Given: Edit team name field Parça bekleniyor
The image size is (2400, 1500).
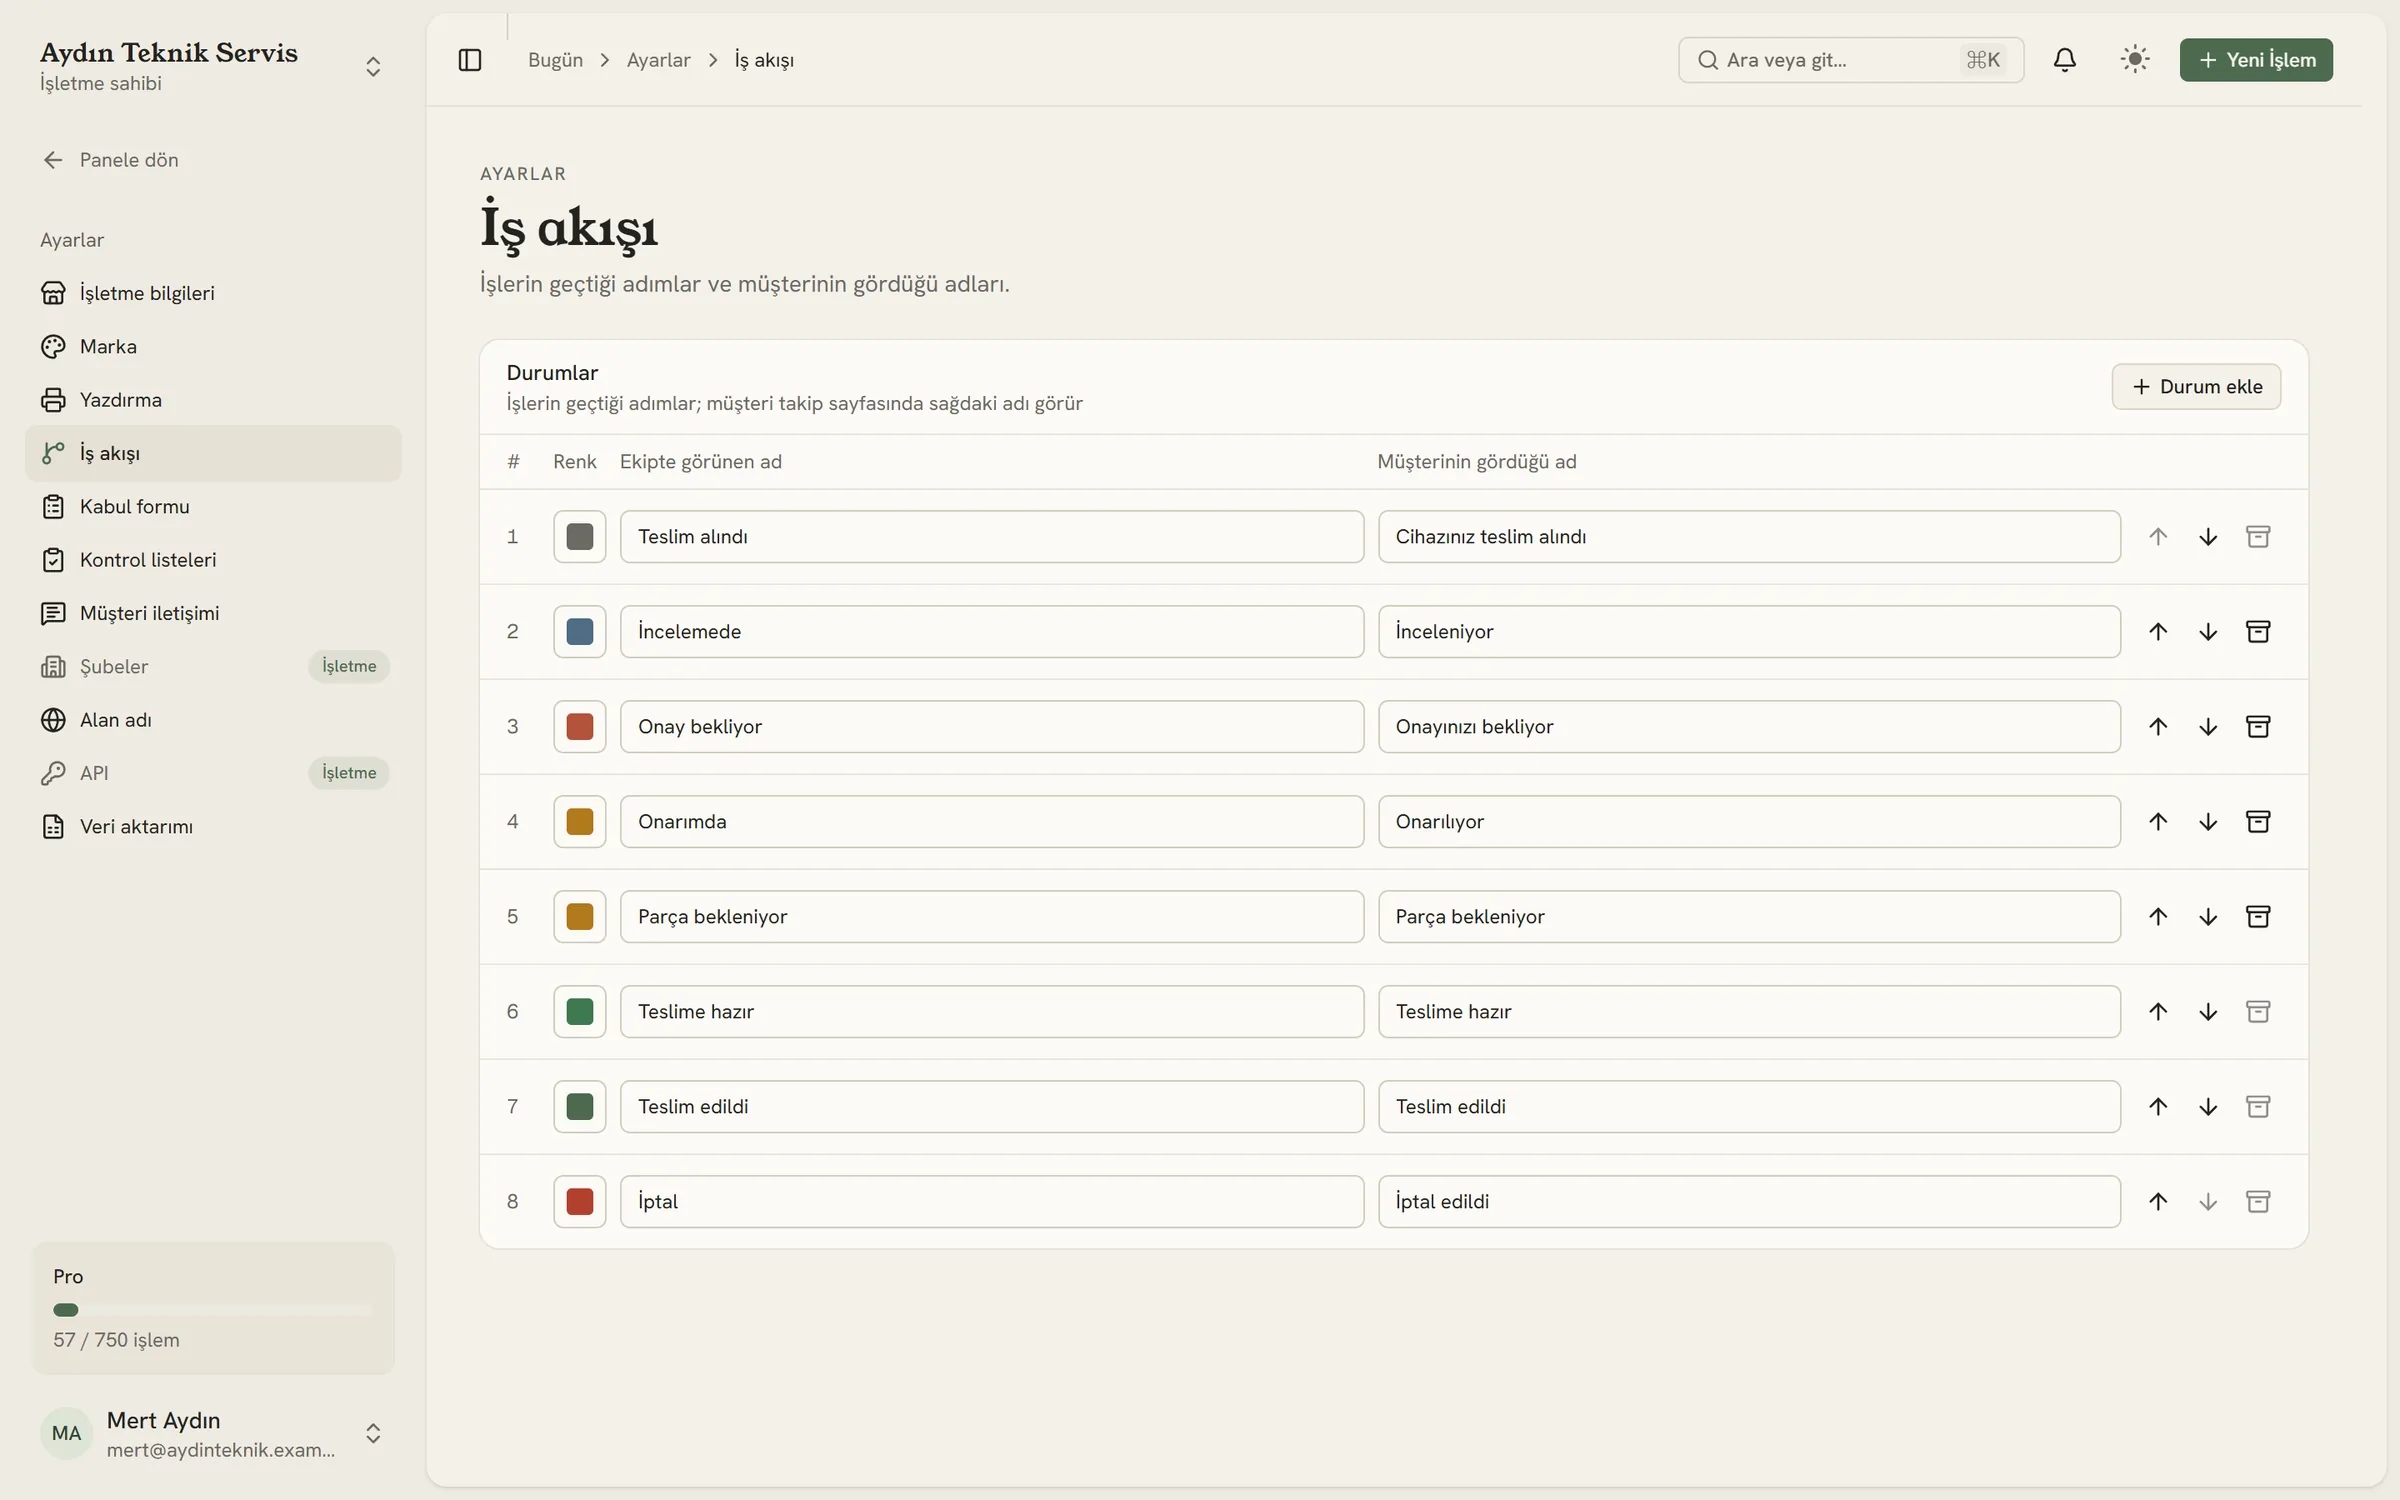Looking at the screenshot, I should (991, 917).
